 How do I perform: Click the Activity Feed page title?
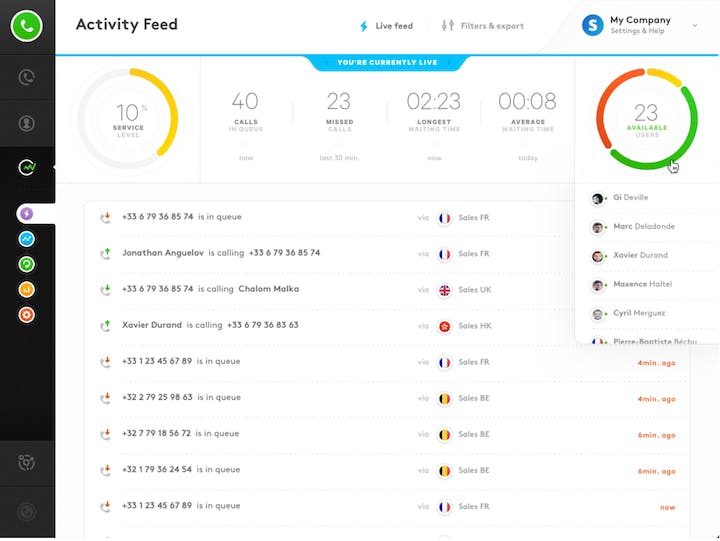tap(127, 24)
